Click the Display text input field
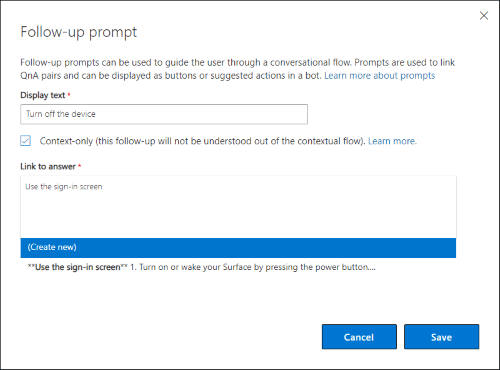Screen dimensions: 500x370 point(164,114)
